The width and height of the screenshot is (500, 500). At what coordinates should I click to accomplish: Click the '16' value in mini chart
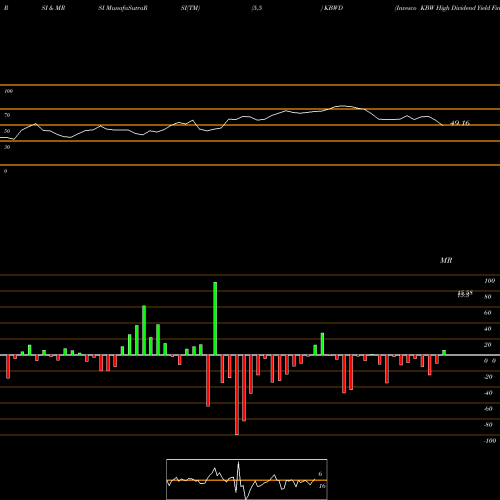[322, 486]
